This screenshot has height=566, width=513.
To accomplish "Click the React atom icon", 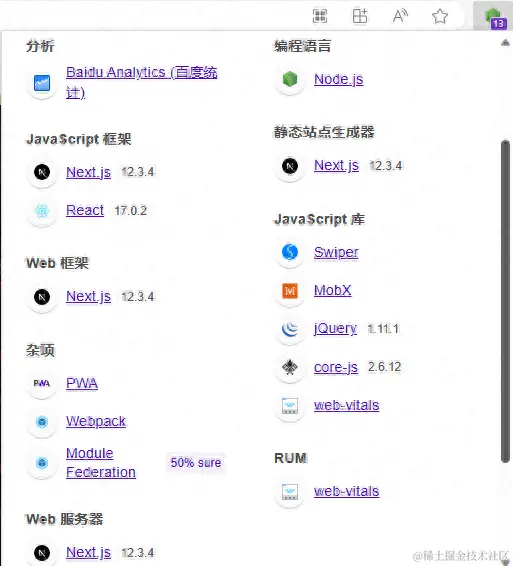I will tap(42, 210).
